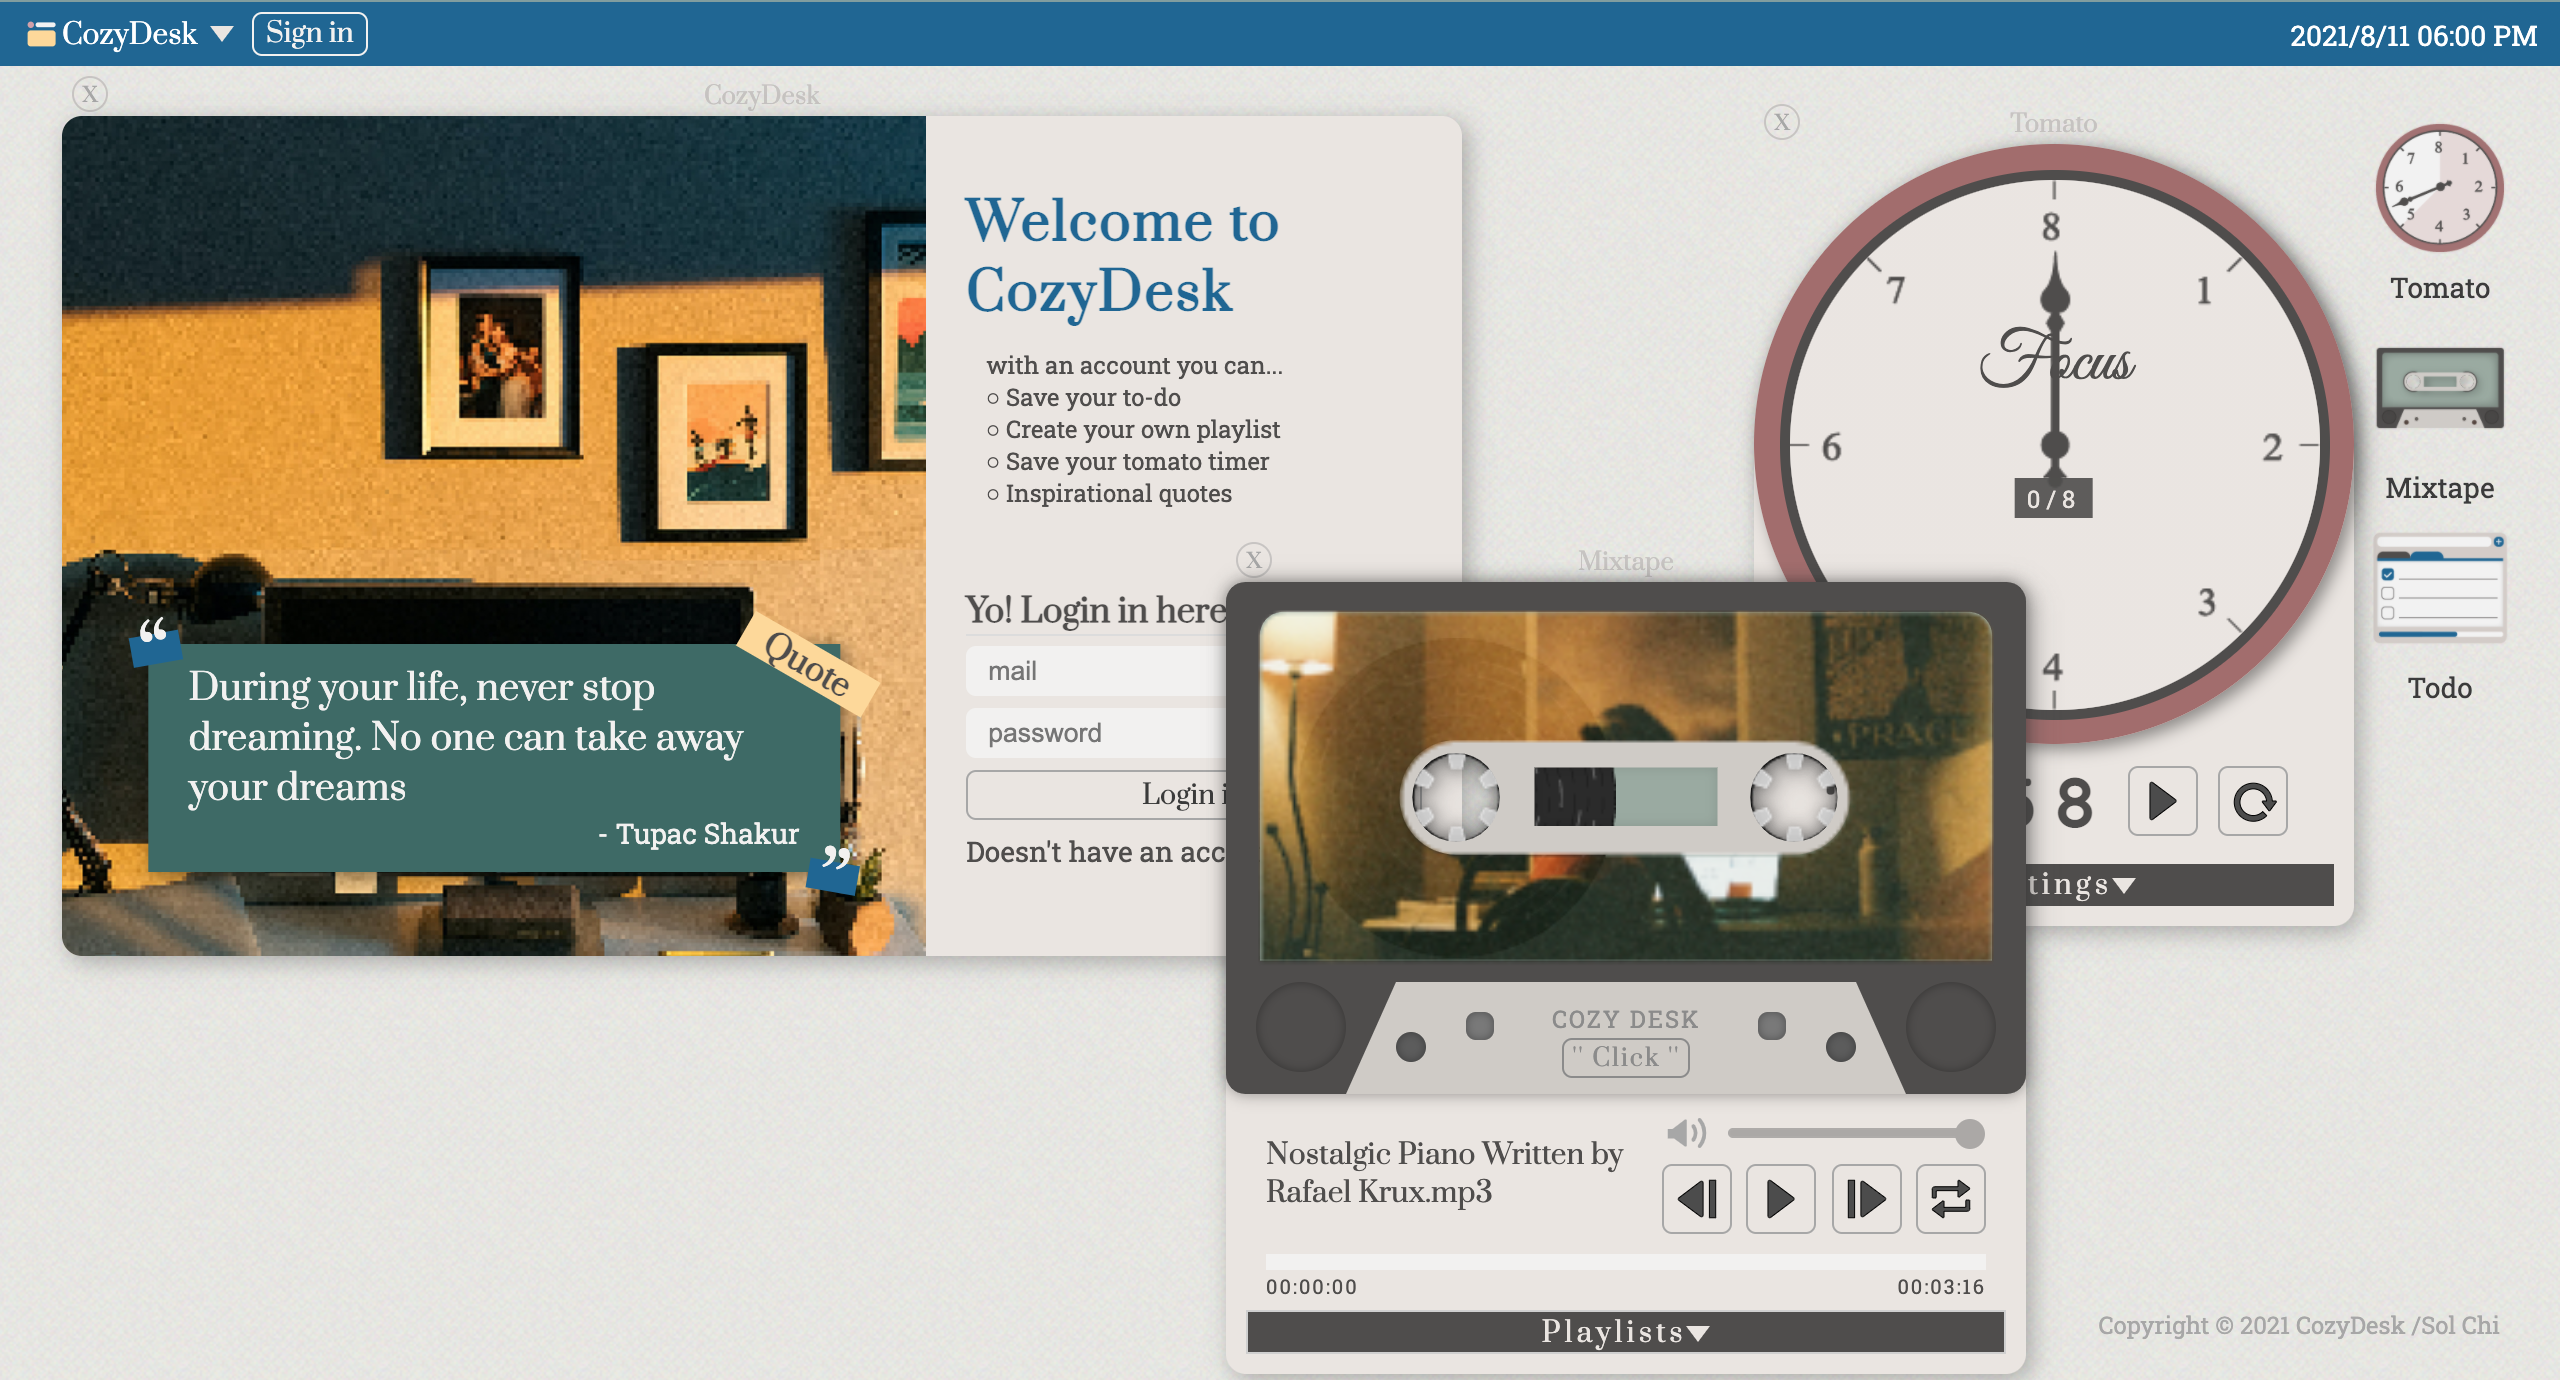
Task: Click "Save your tomato timer" item
Action: coord(1137,461)
